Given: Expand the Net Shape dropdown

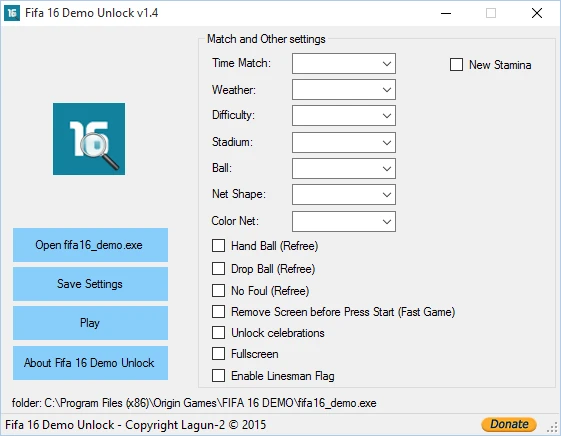Looking at the screenshot, I should point(344,195).
